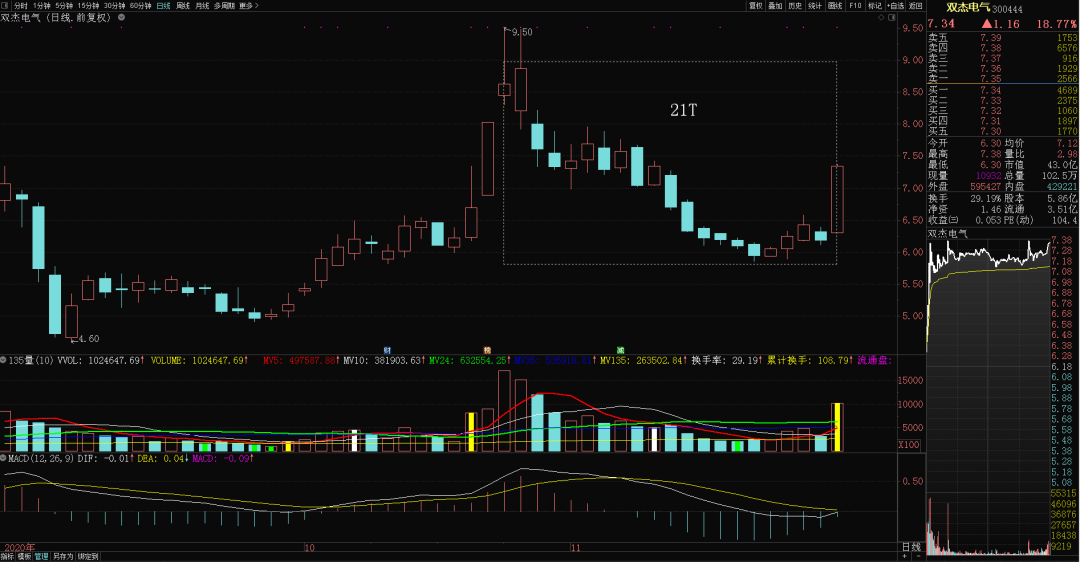This screenshot has height=562, width=1080.
Task: Switch to the 15分钟 period tab
Action: tap(88, 6)
